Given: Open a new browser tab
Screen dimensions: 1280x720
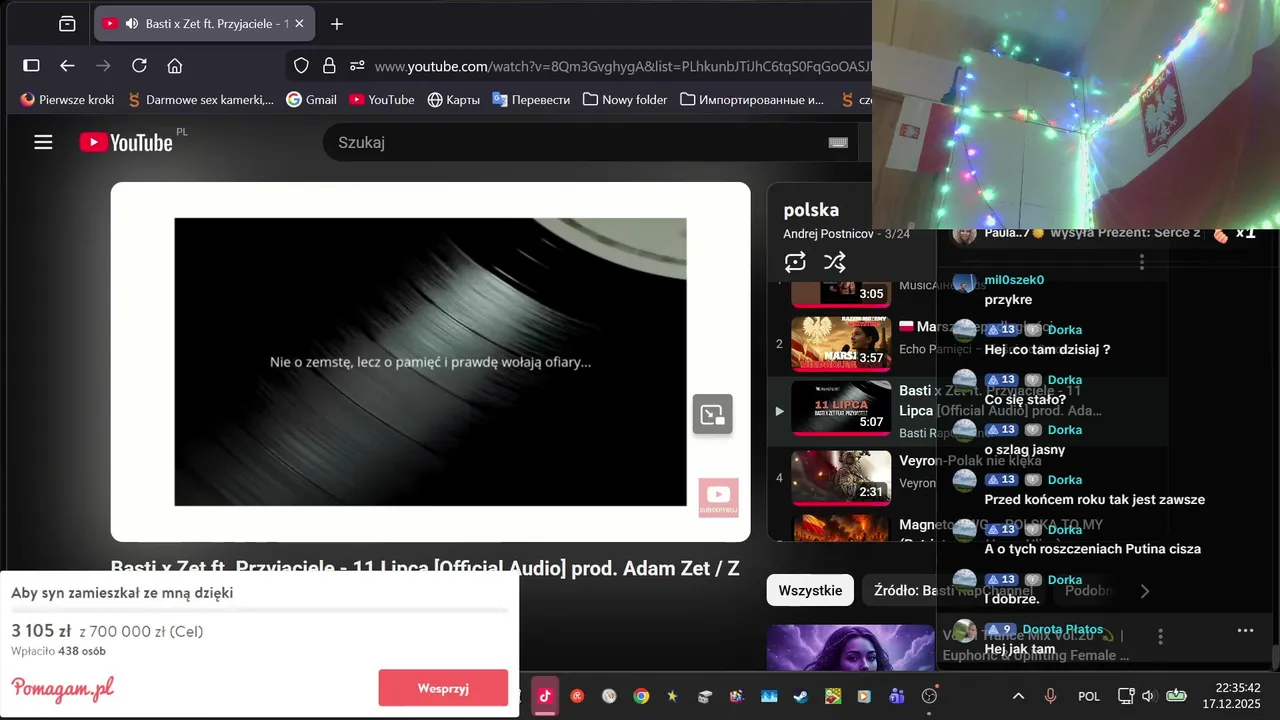Looking at the screenshot, I should coord(337,24).
